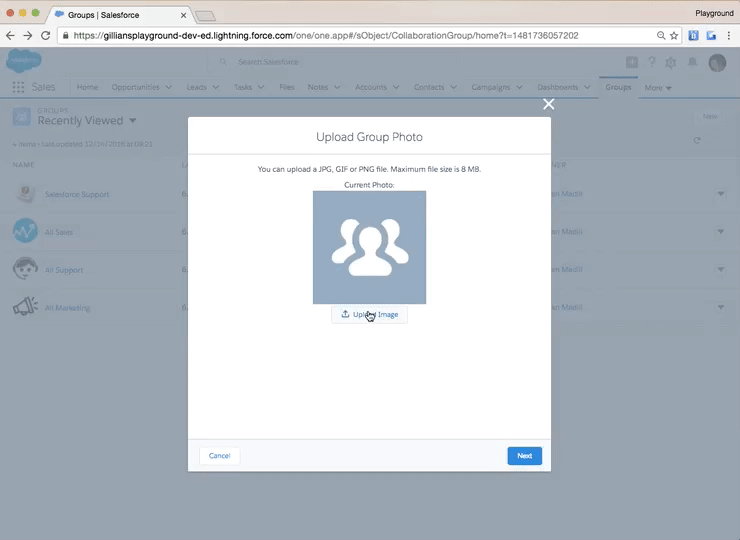Click the Groups object icon in header
The width and height of the screenshot is (740, 540).
tap(22, 117)
